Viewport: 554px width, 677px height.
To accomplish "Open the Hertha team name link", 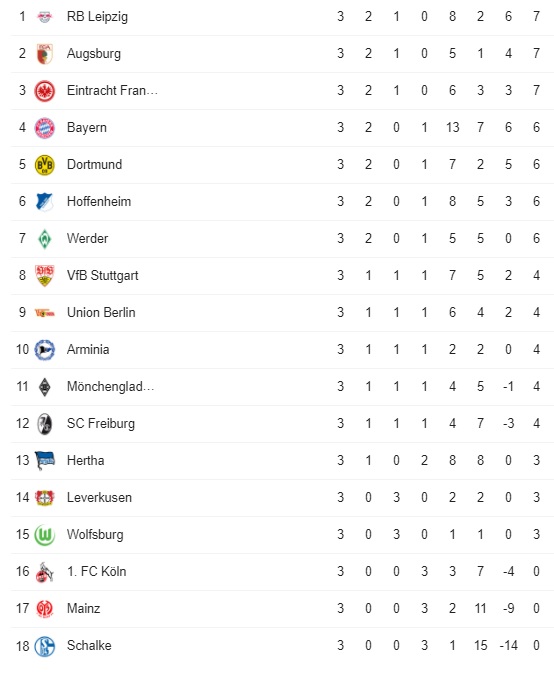I will tap(85, 460).
